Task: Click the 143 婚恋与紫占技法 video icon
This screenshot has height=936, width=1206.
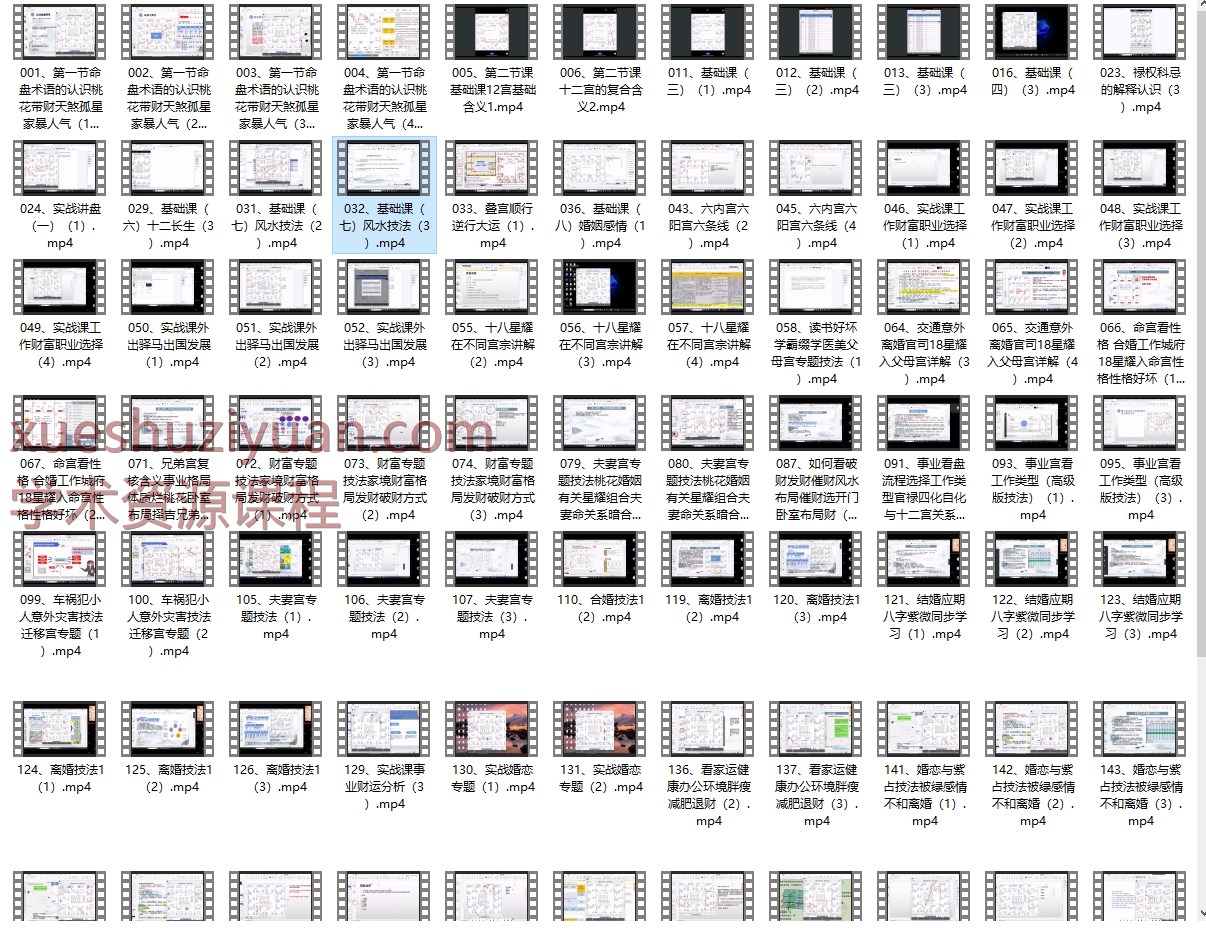Action: click(x=1140, y=729)
